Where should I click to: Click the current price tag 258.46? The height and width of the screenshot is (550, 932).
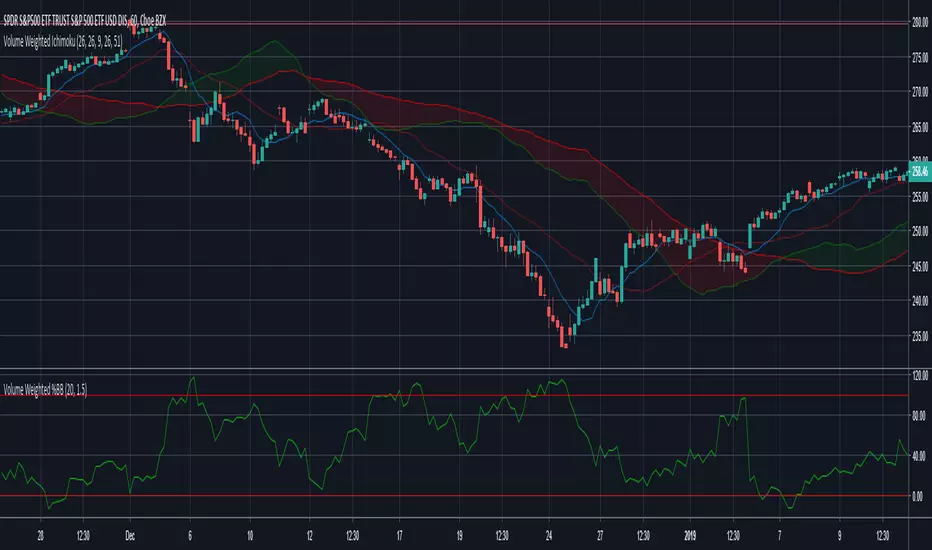click(x=920, y=171)
